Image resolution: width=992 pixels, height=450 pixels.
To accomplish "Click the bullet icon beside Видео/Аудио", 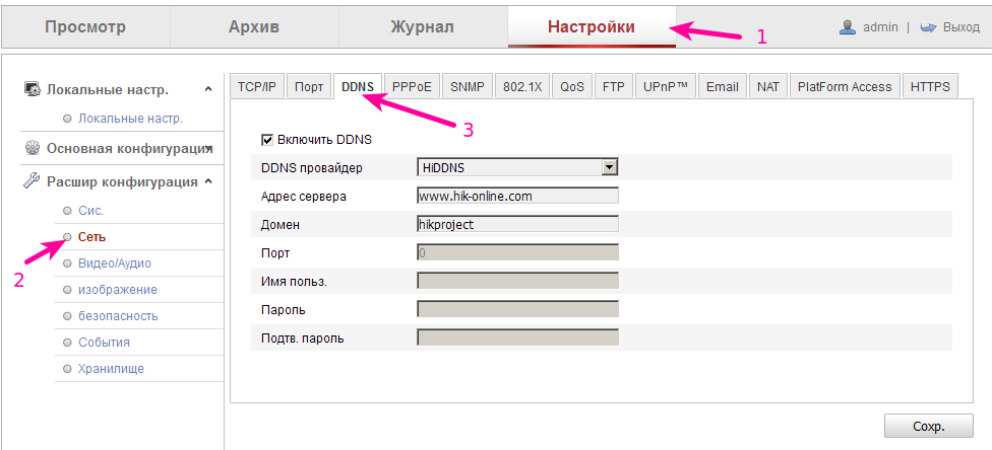I will pos(67,263).
